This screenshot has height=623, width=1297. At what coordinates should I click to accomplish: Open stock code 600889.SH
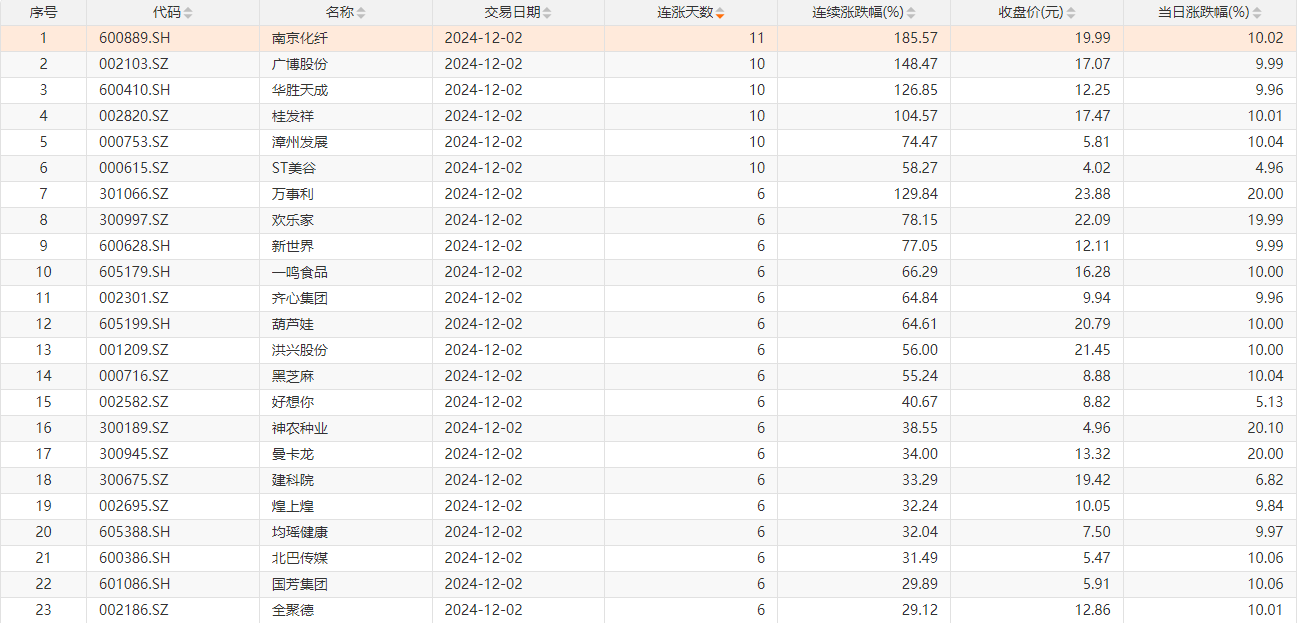(135, 38)
